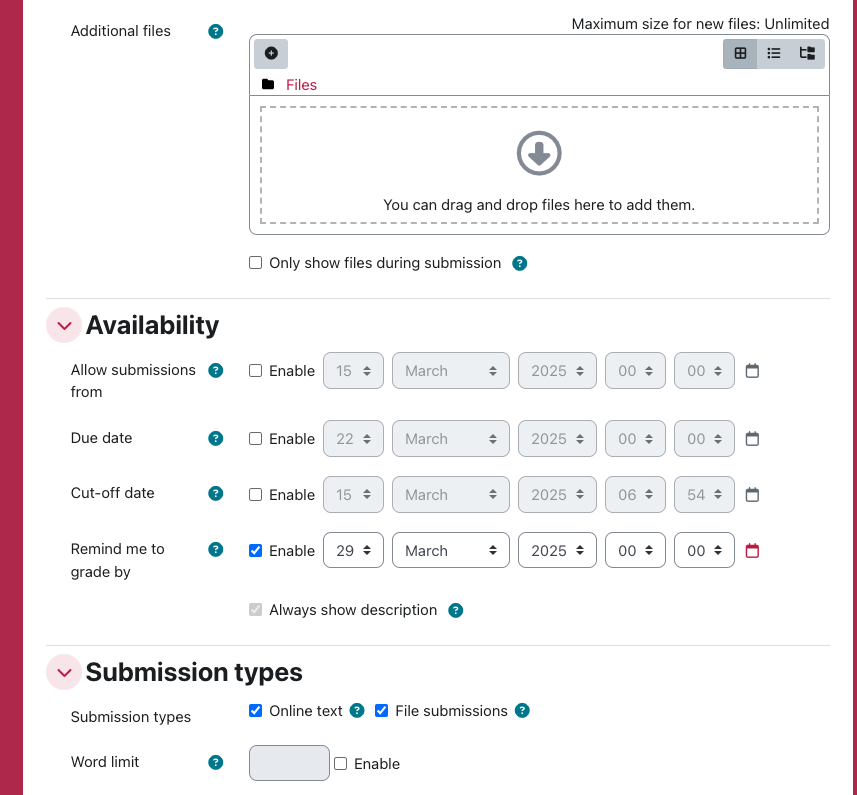857x795 pixels.
Task: Open help for Remind me to grade by
Action: coord(216,549)
